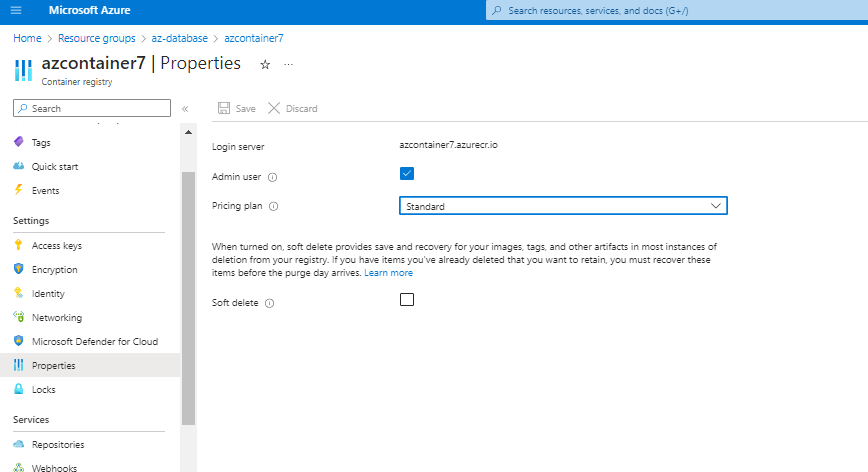Select Properties in the sidebar
Viewport: 868px width, 472px height.
tap(90, 365)
